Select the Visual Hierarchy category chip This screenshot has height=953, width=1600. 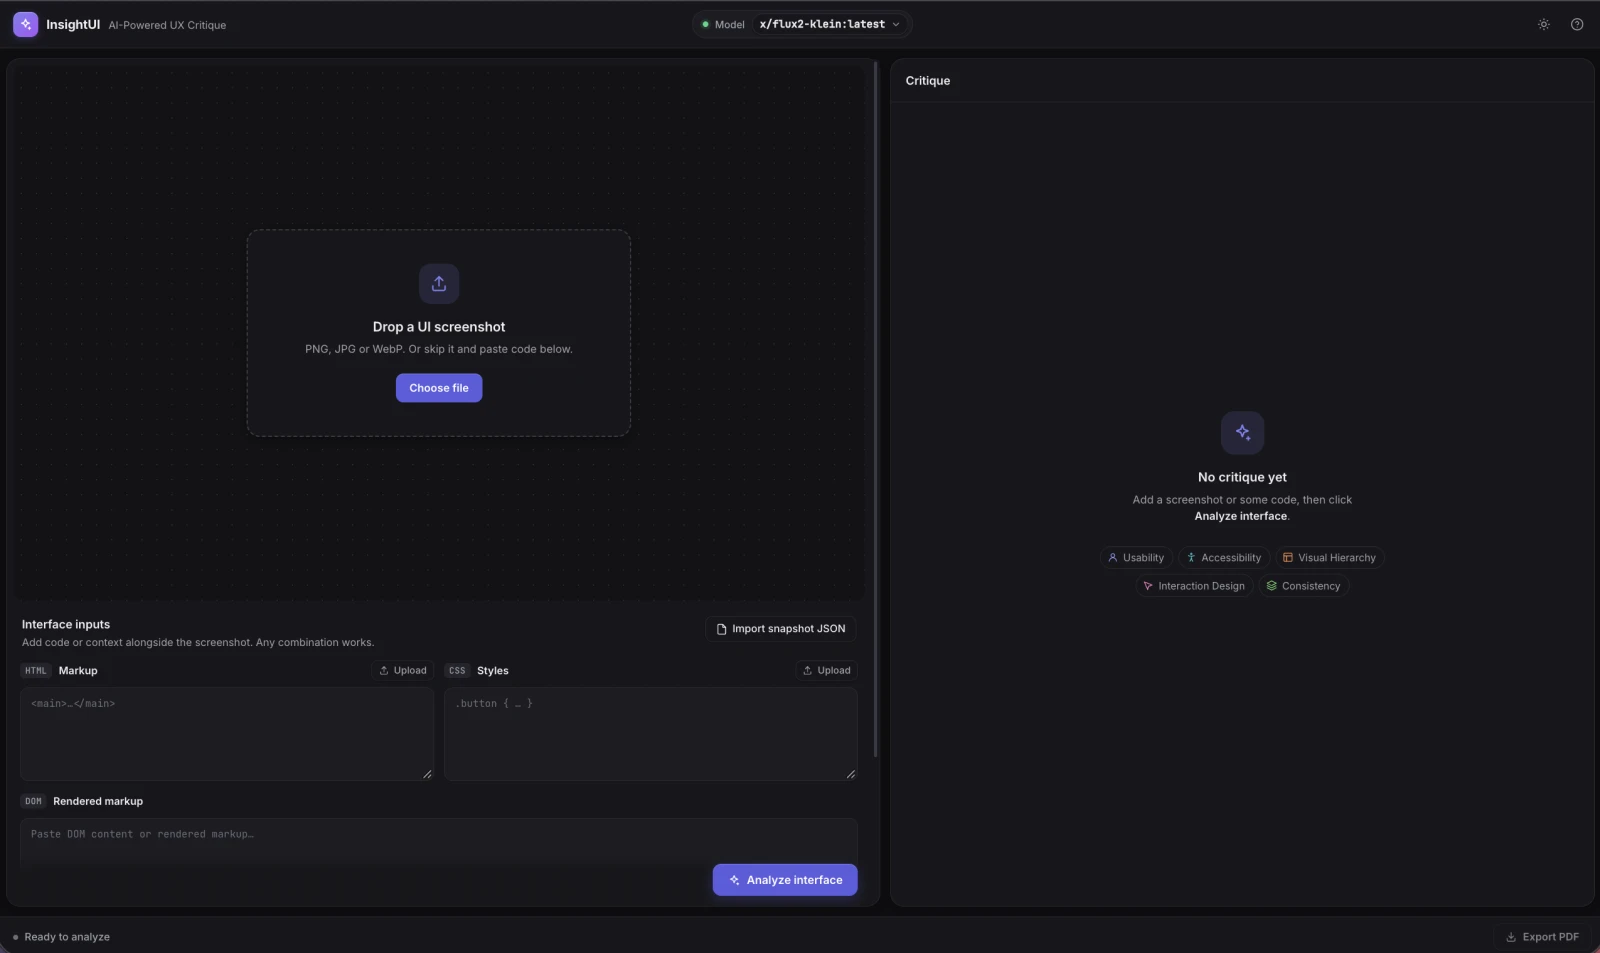[1329, 558]
